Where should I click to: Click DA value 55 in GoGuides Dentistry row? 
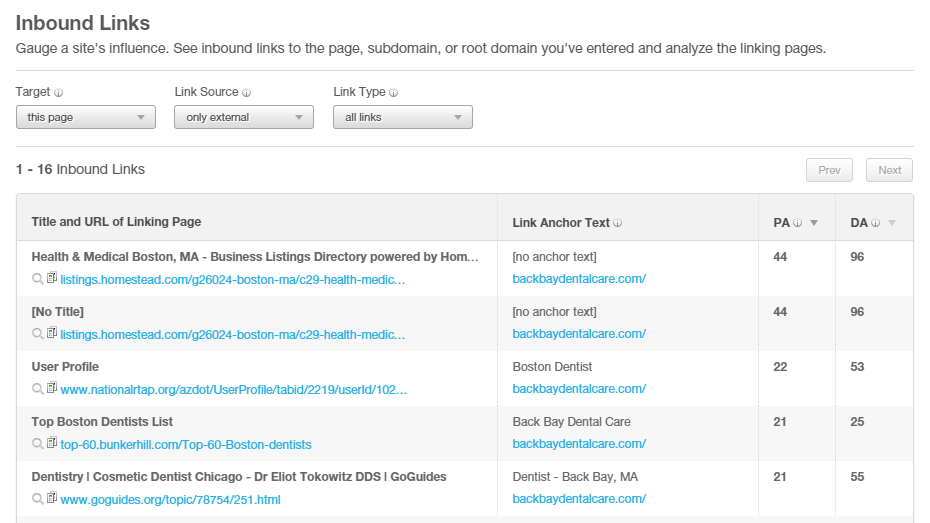857,477
